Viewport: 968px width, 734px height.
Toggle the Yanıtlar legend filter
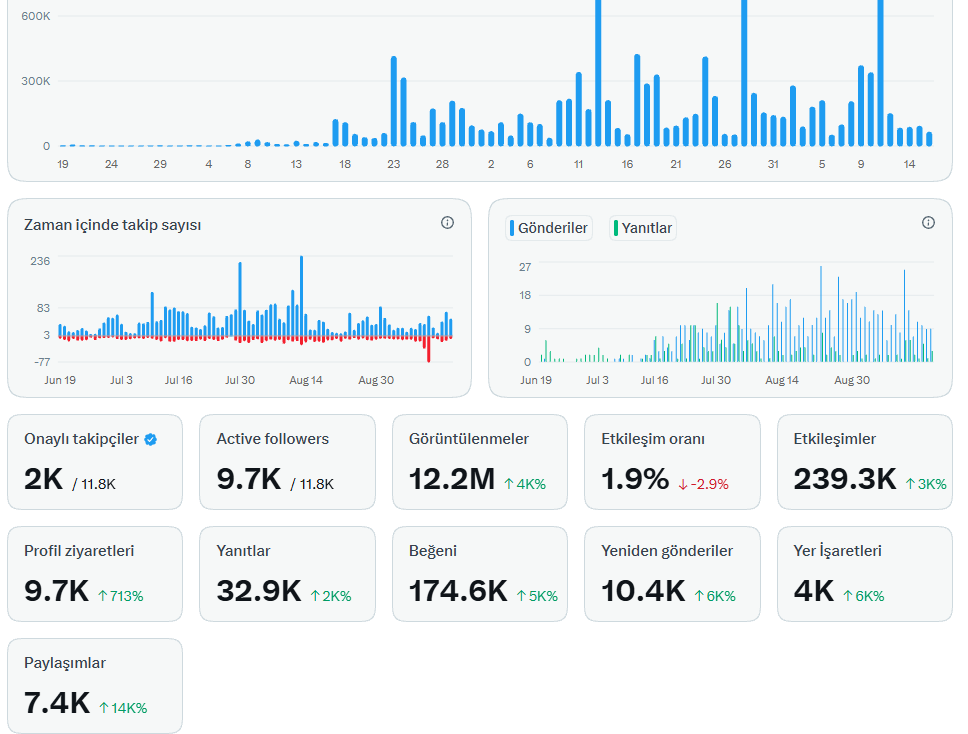tap(643, 228)
